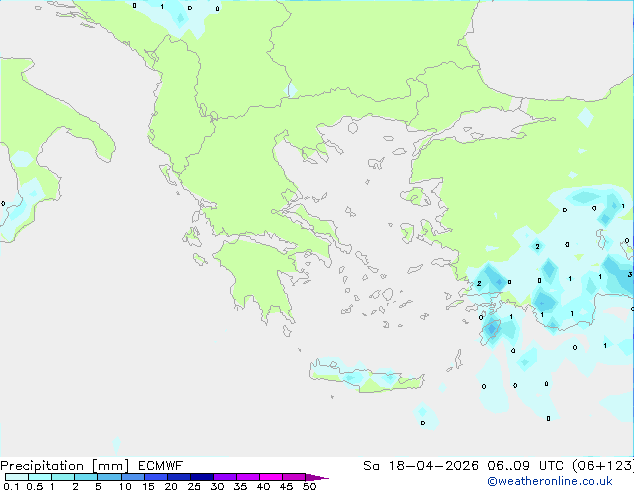The height and width of the screenshot is (490, 634).
Task: Click the 45 mm legend color swatch
Action: [294, 477]
